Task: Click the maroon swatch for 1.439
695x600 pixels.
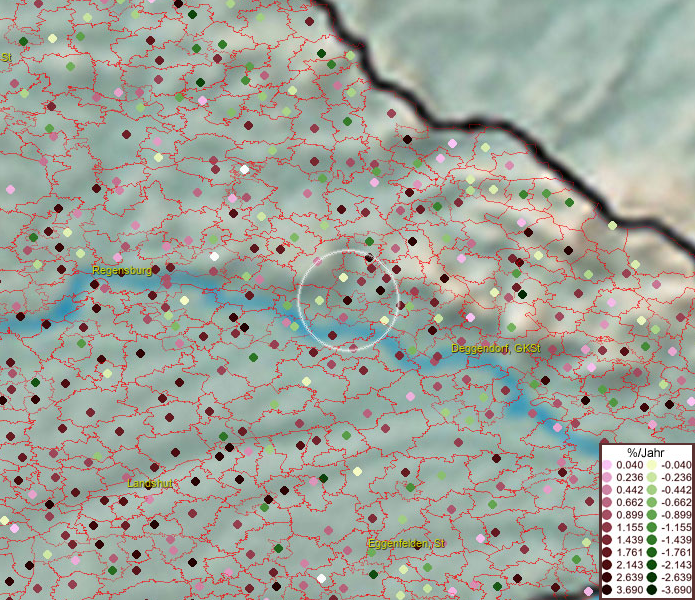Action: [x=607, y=540]
